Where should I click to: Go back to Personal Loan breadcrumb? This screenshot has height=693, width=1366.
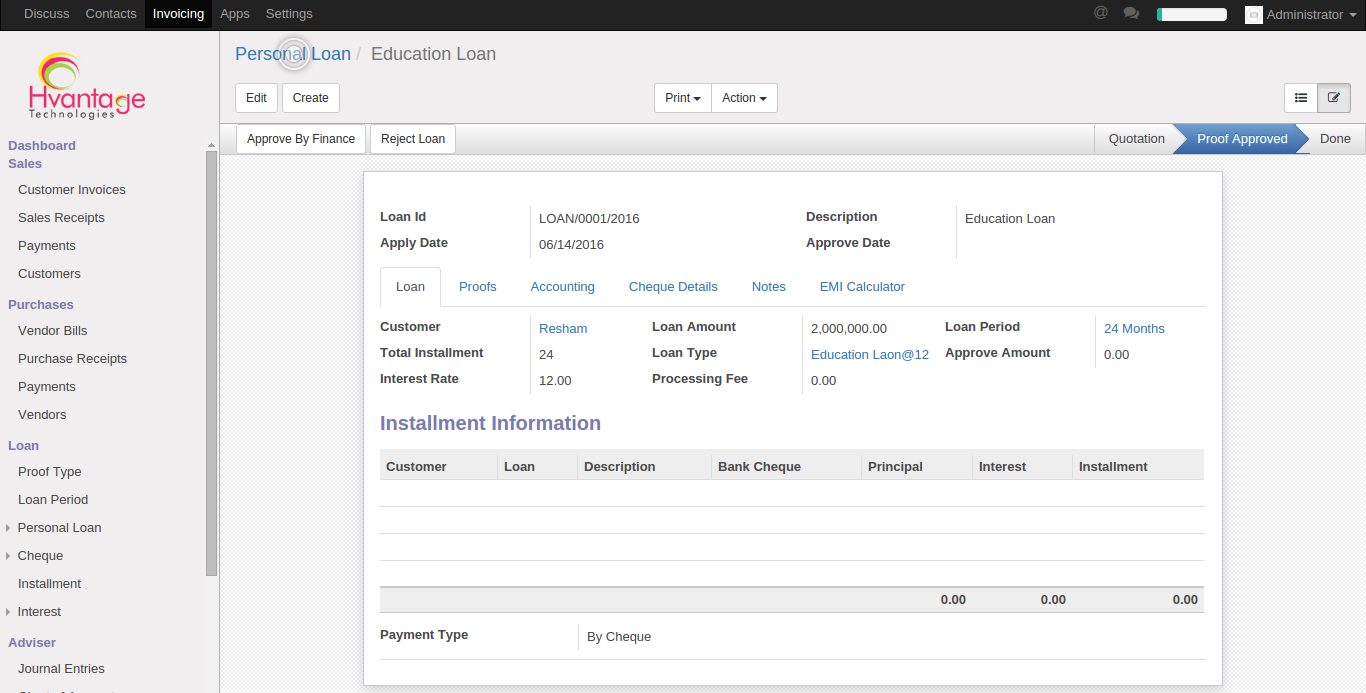pos(293,54)
